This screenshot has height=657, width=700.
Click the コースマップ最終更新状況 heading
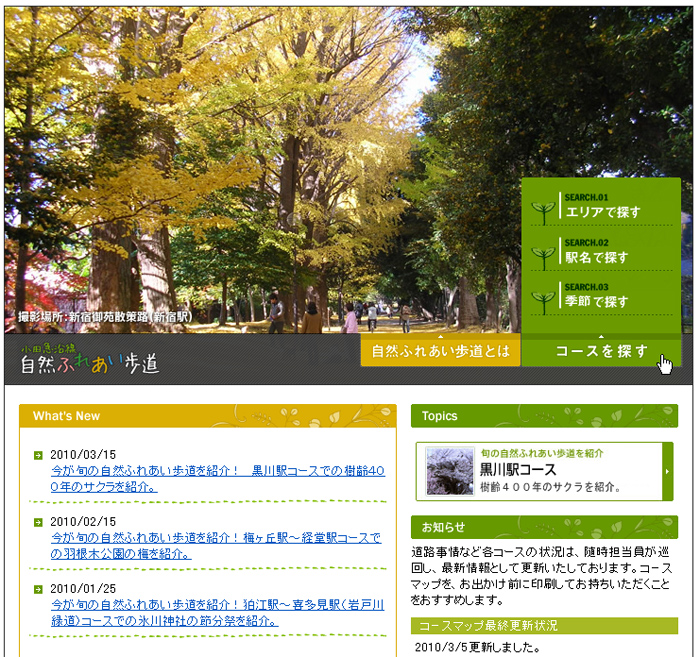[x=544, y=626]
